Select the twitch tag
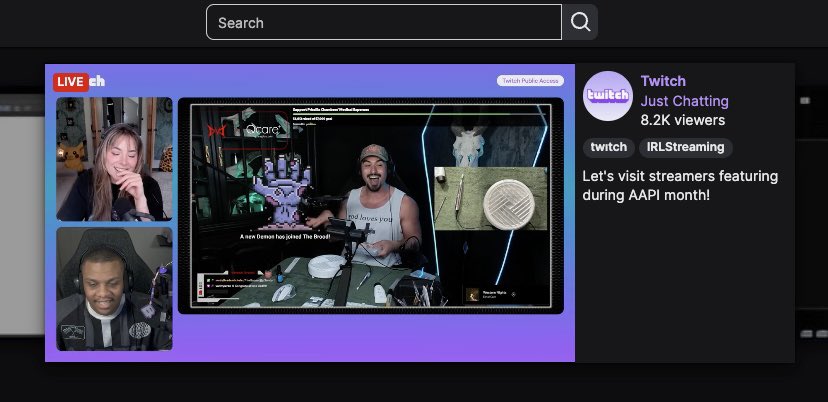The width and height of the screenshot is (828, 402). pyautogui.click(x=608, y=147)
